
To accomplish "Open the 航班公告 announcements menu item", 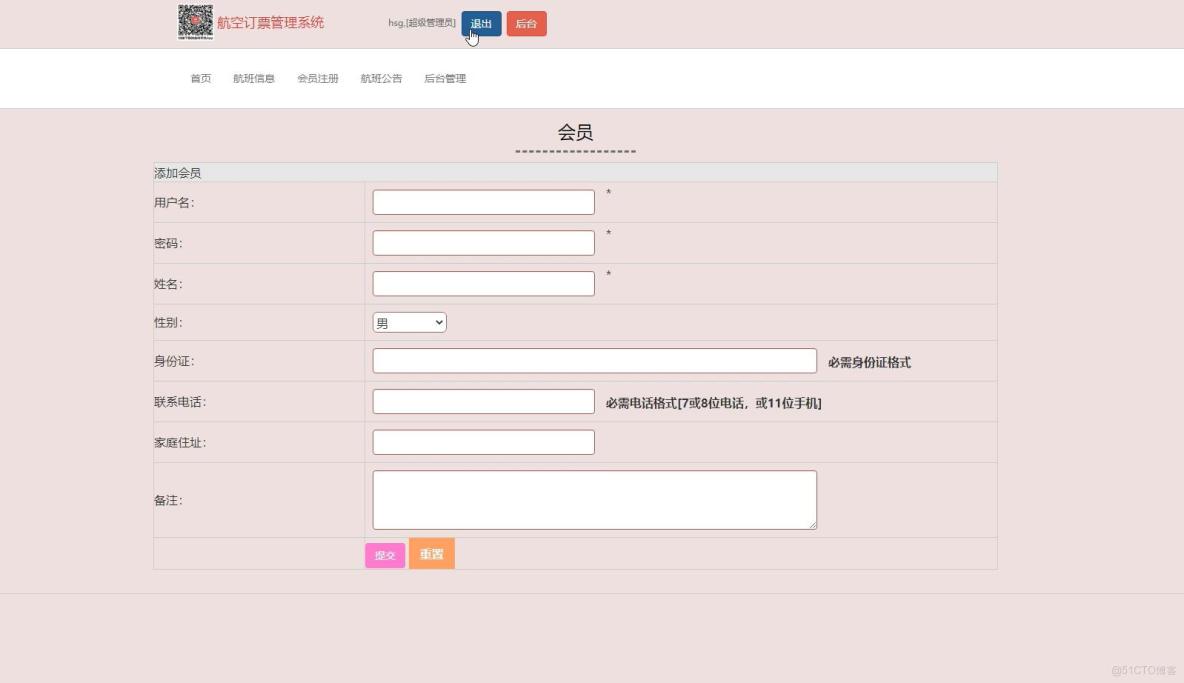I will coord(381,78).
